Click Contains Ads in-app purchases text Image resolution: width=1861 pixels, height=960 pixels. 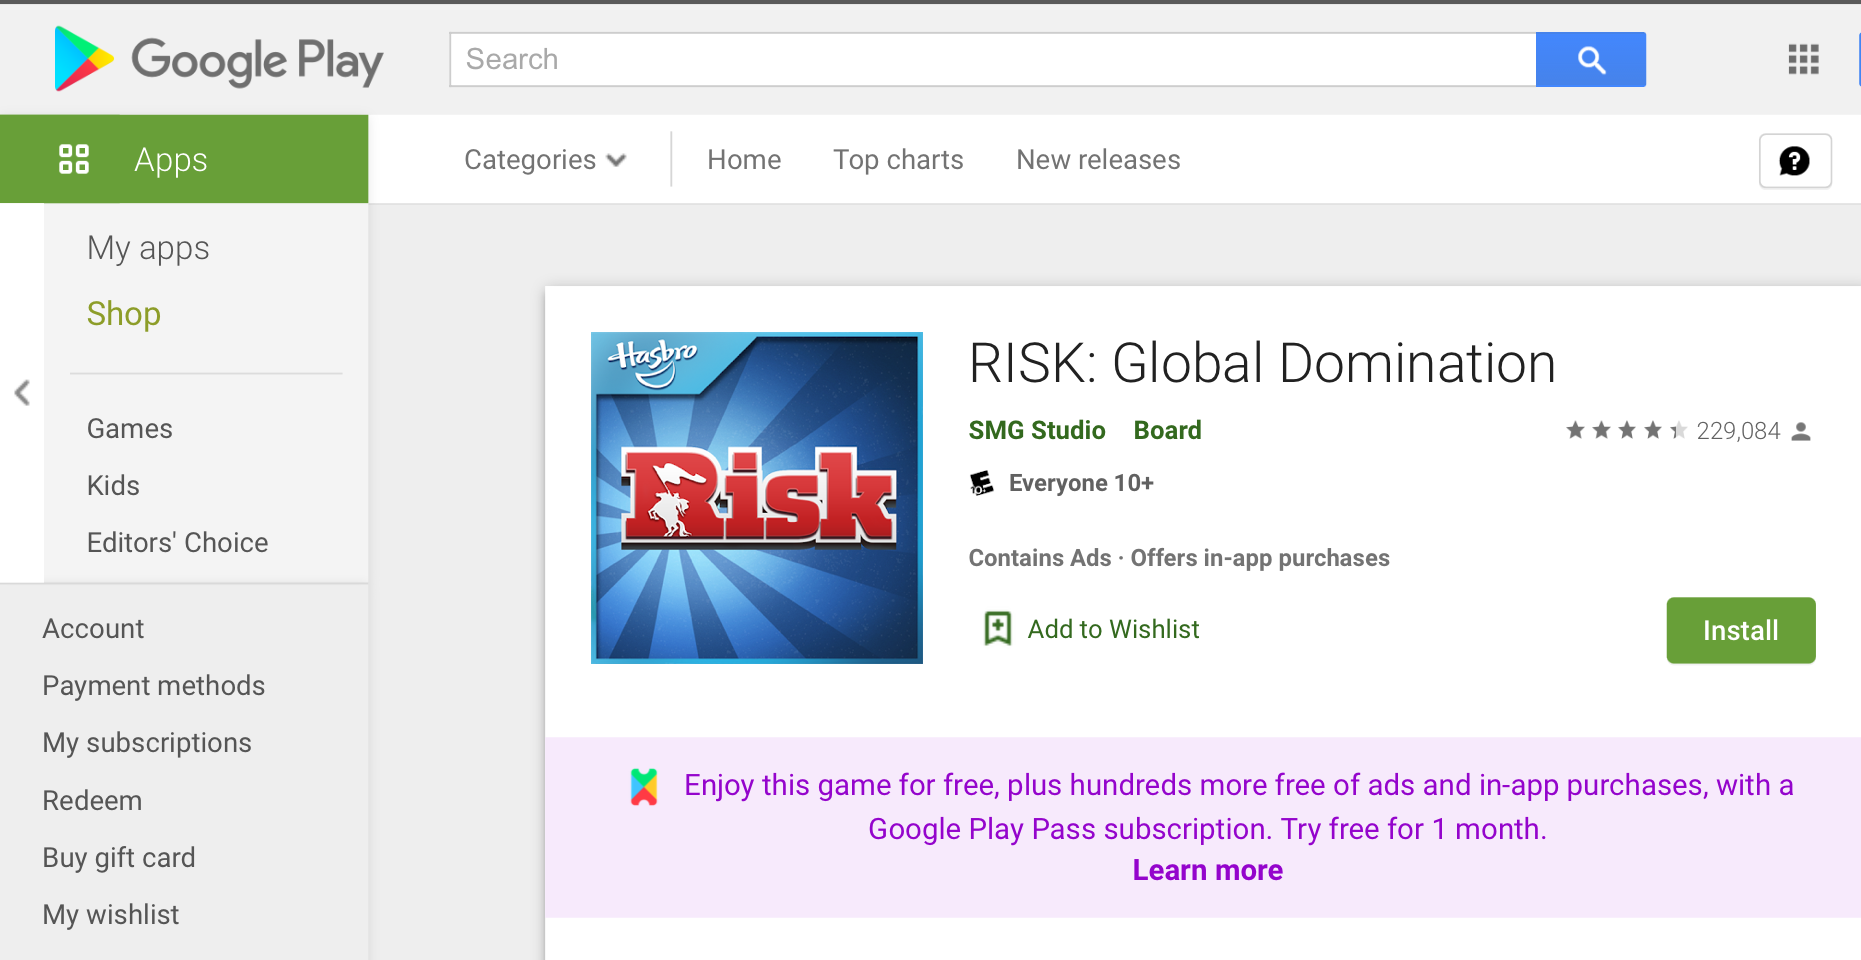click(x=1179, y=558)
